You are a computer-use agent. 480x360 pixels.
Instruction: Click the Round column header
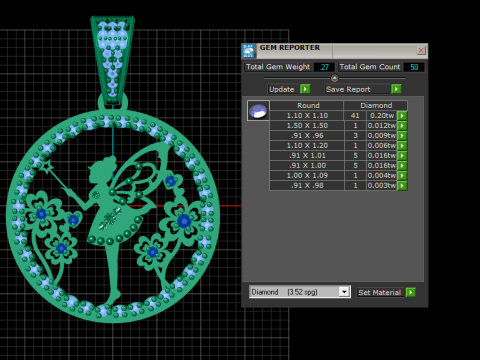(307, 105)
